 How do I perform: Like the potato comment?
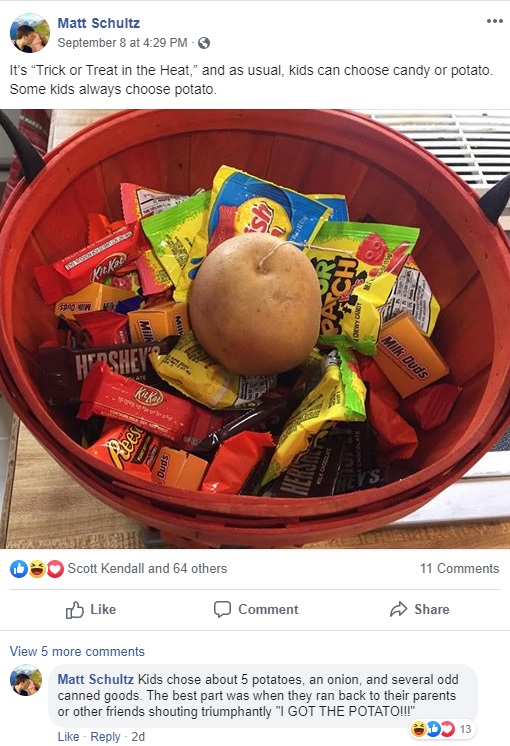point(68,736)
